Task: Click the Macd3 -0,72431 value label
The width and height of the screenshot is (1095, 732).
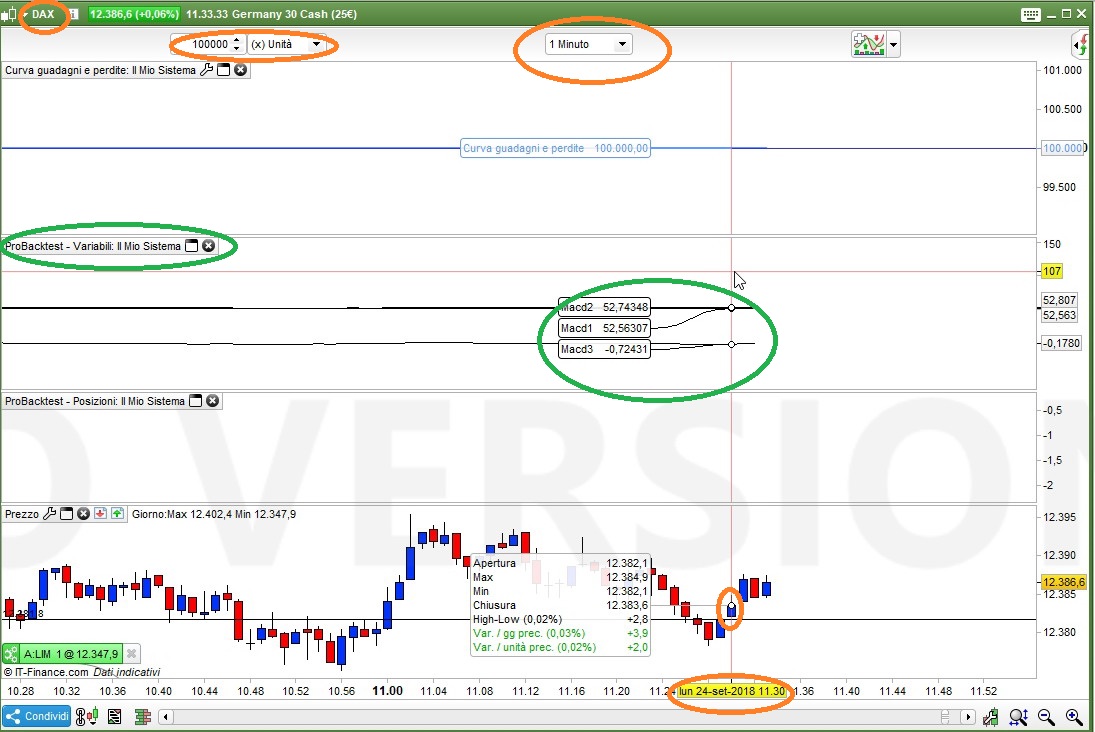Action: point(605,349)
